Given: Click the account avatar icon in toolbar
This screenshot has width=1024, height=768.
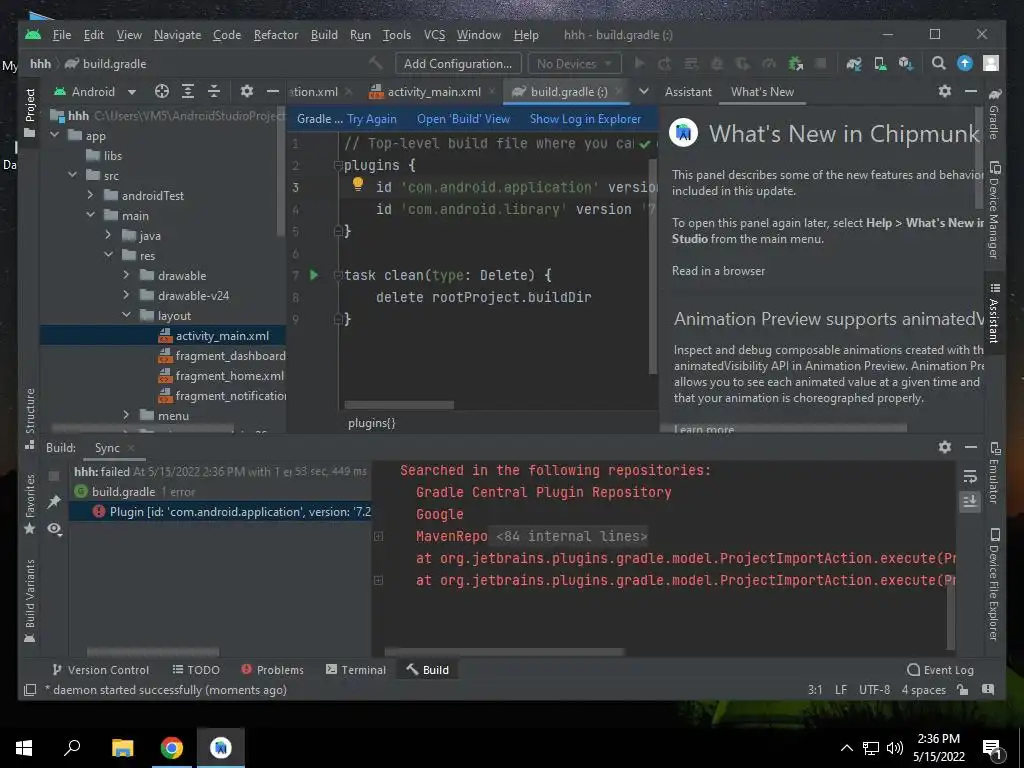Looking at the screenshot, I should click(991, 63).
